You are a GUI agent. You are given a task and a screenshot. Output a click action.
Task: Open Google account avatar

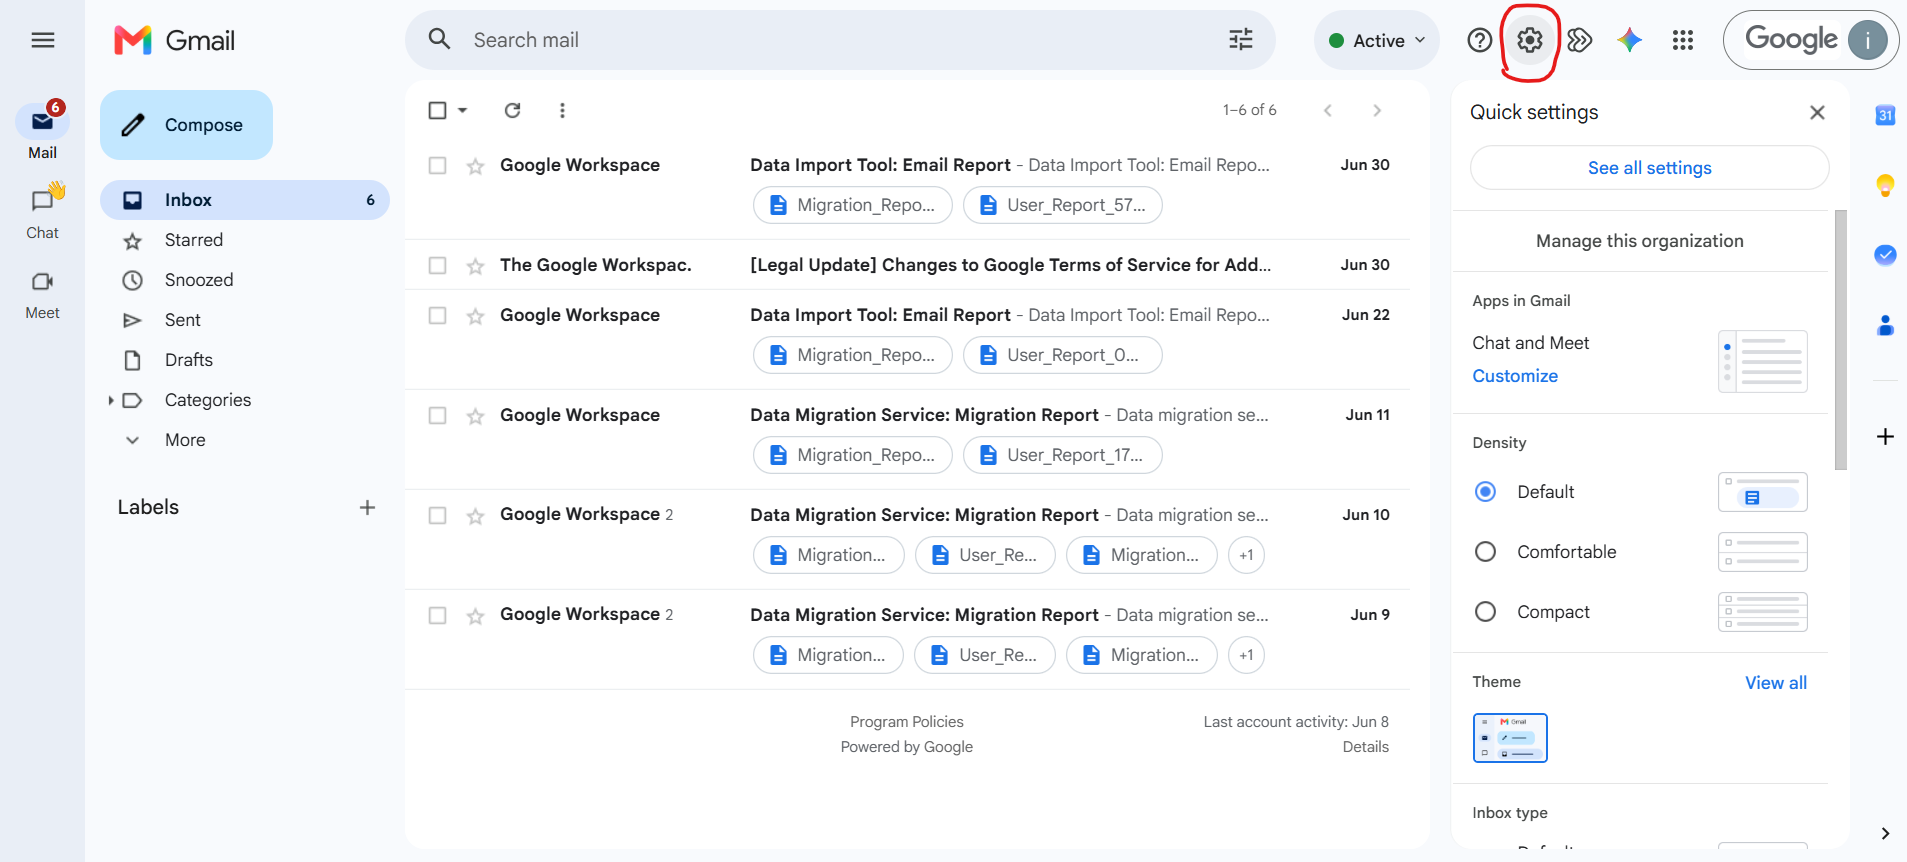coord(1867,40)
